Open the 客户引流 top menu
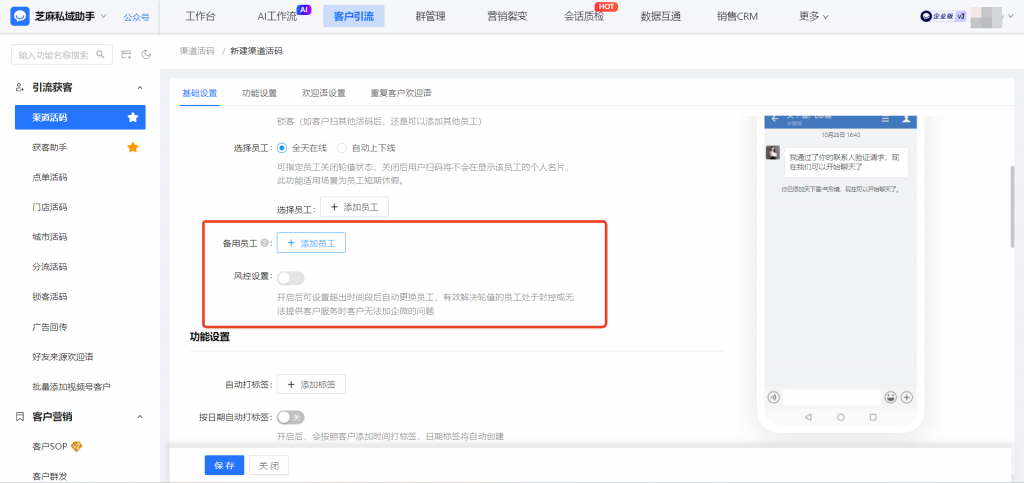 pyautogui.click(x=353, y=16)
